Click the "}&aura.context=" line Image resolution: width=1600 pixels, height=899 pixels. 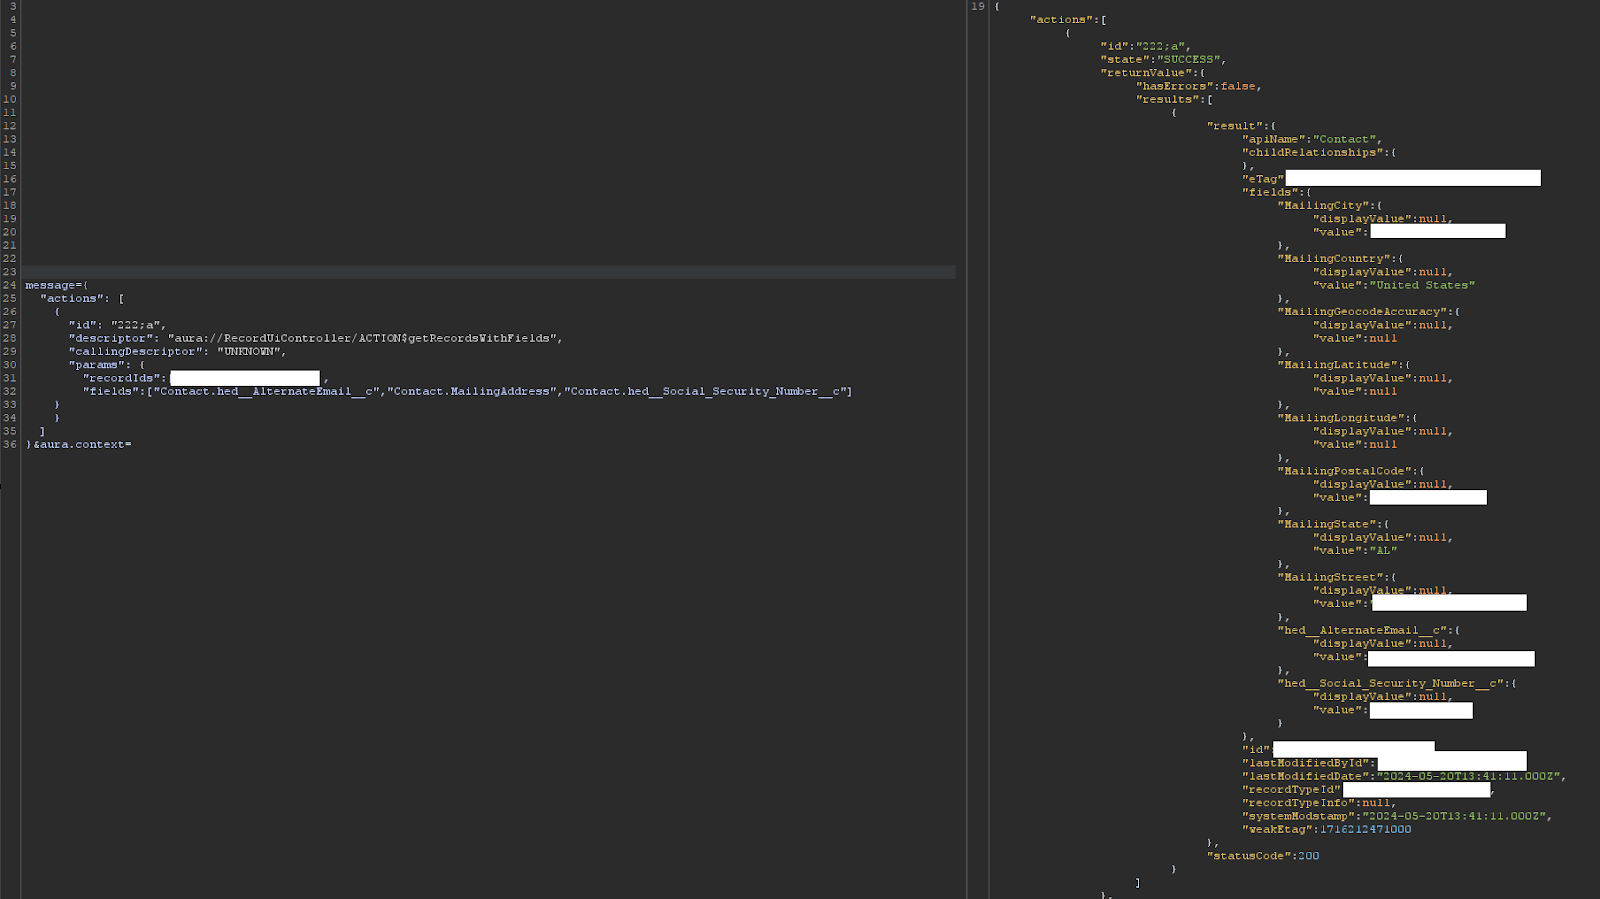coord(79,444)
